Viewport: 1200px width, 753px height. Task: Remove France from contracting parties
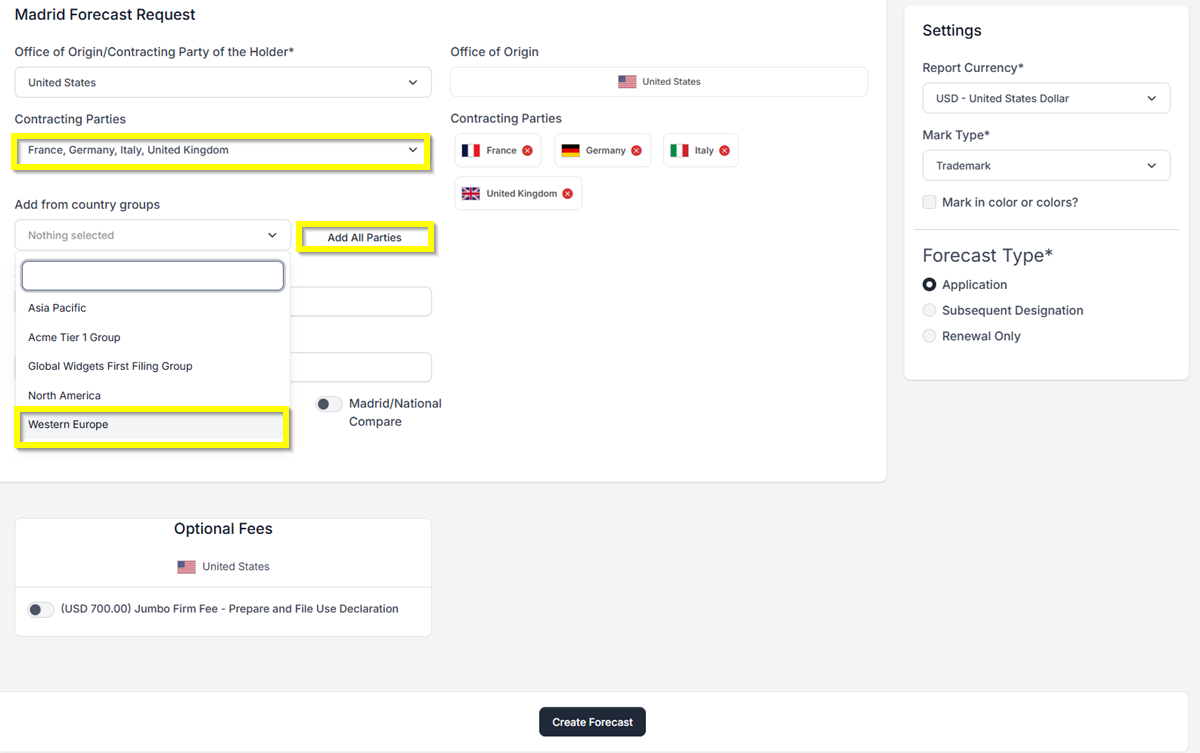(x=527, y=151)
